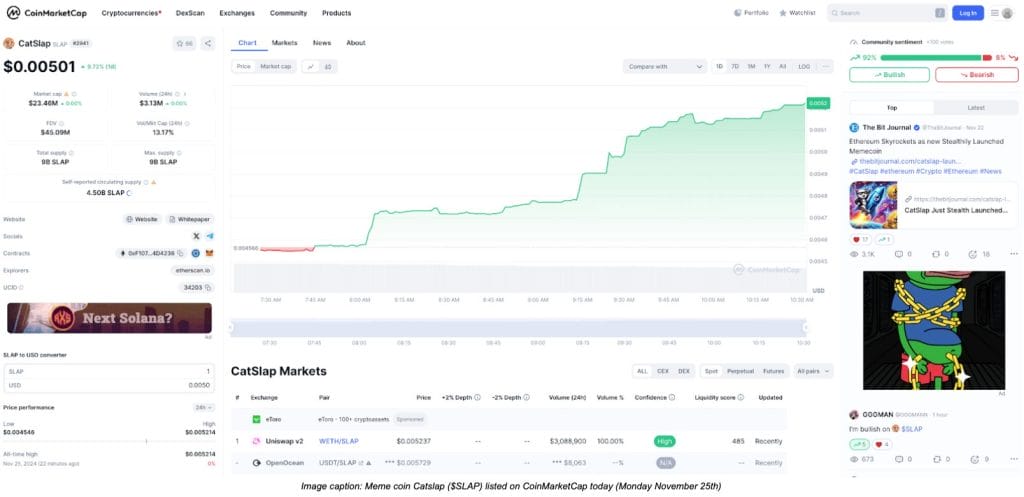1024x497 pixels.
Task: Switch chart to Price view
Action: click(244, 66)
